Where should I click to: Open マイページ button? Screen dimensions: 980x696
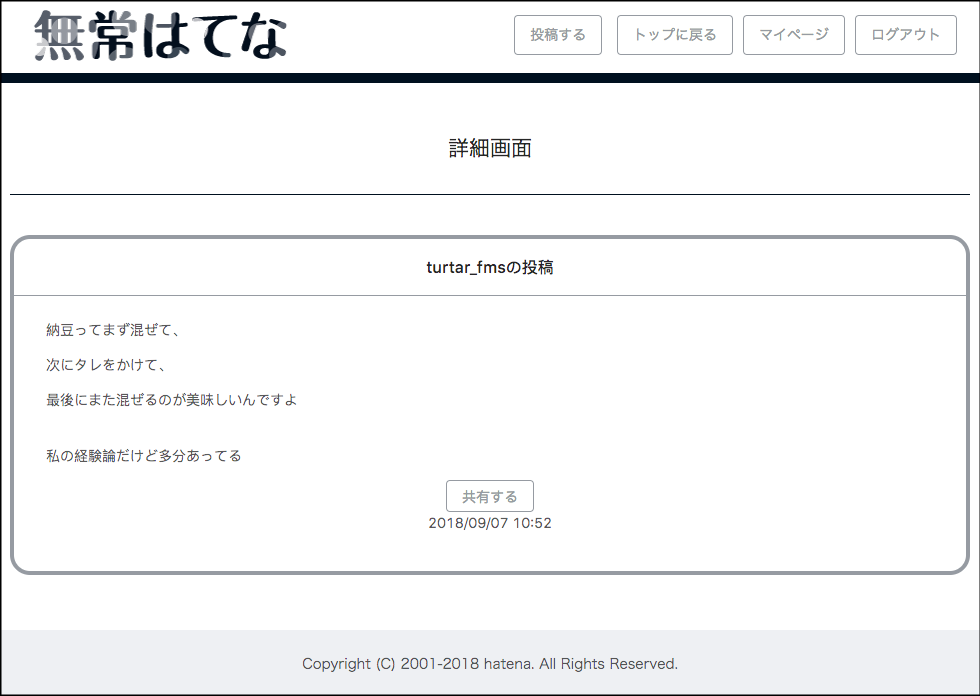pos(794,35)
